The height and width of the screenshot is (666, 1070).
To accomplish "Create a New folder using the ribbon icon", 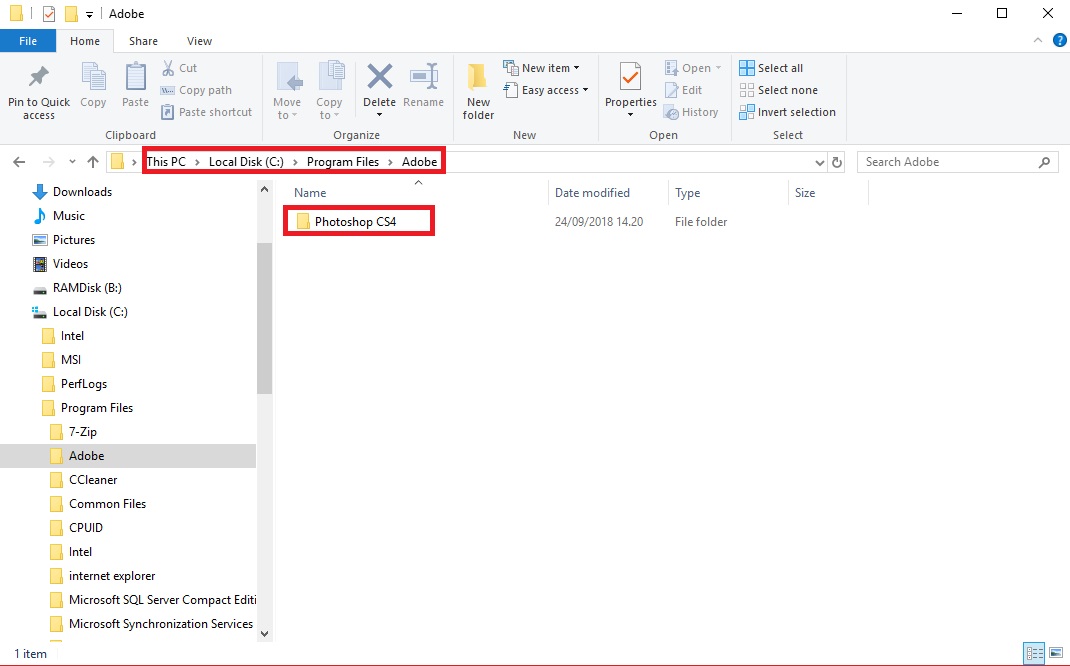I will (x=477, y=88).
